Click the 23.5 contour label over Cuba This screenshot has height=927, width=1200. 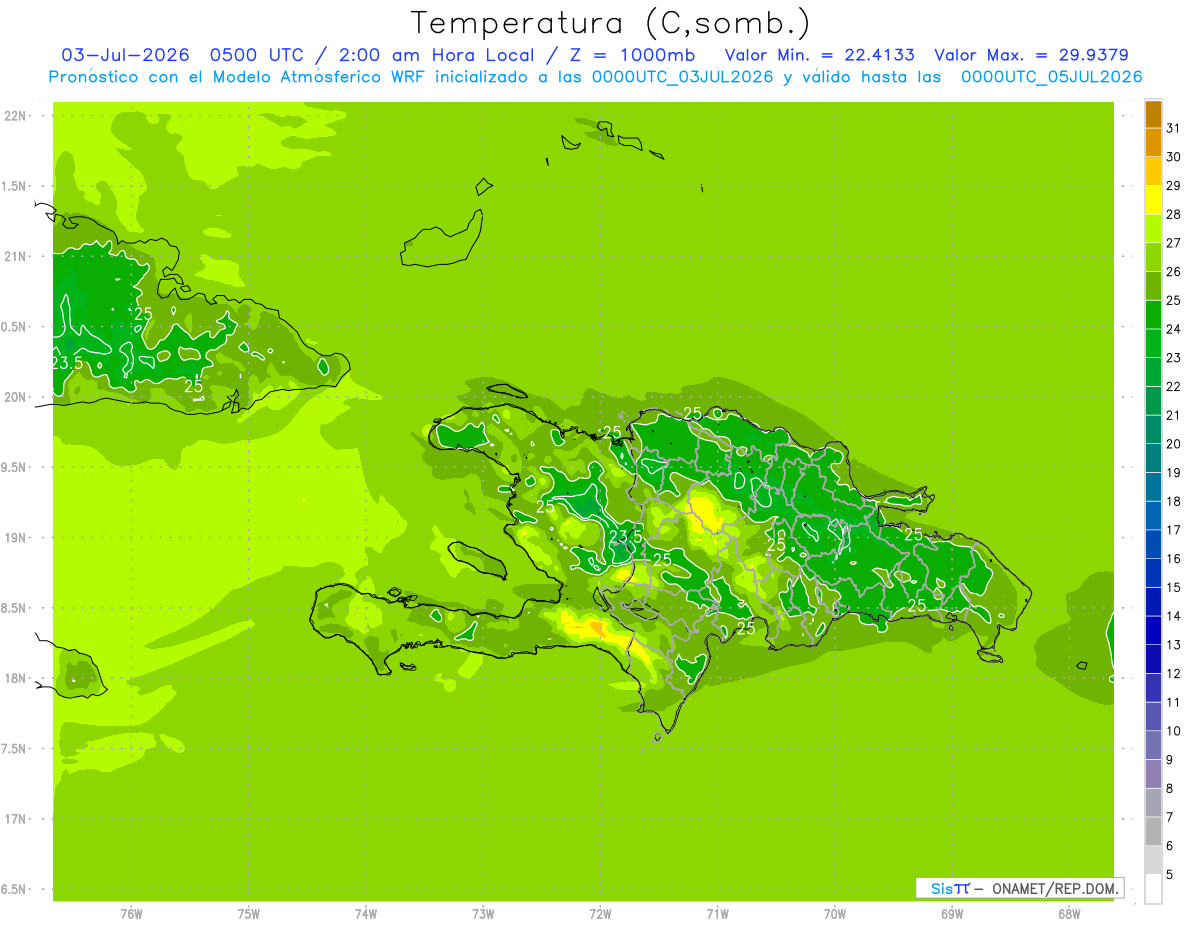pos(66,362)
